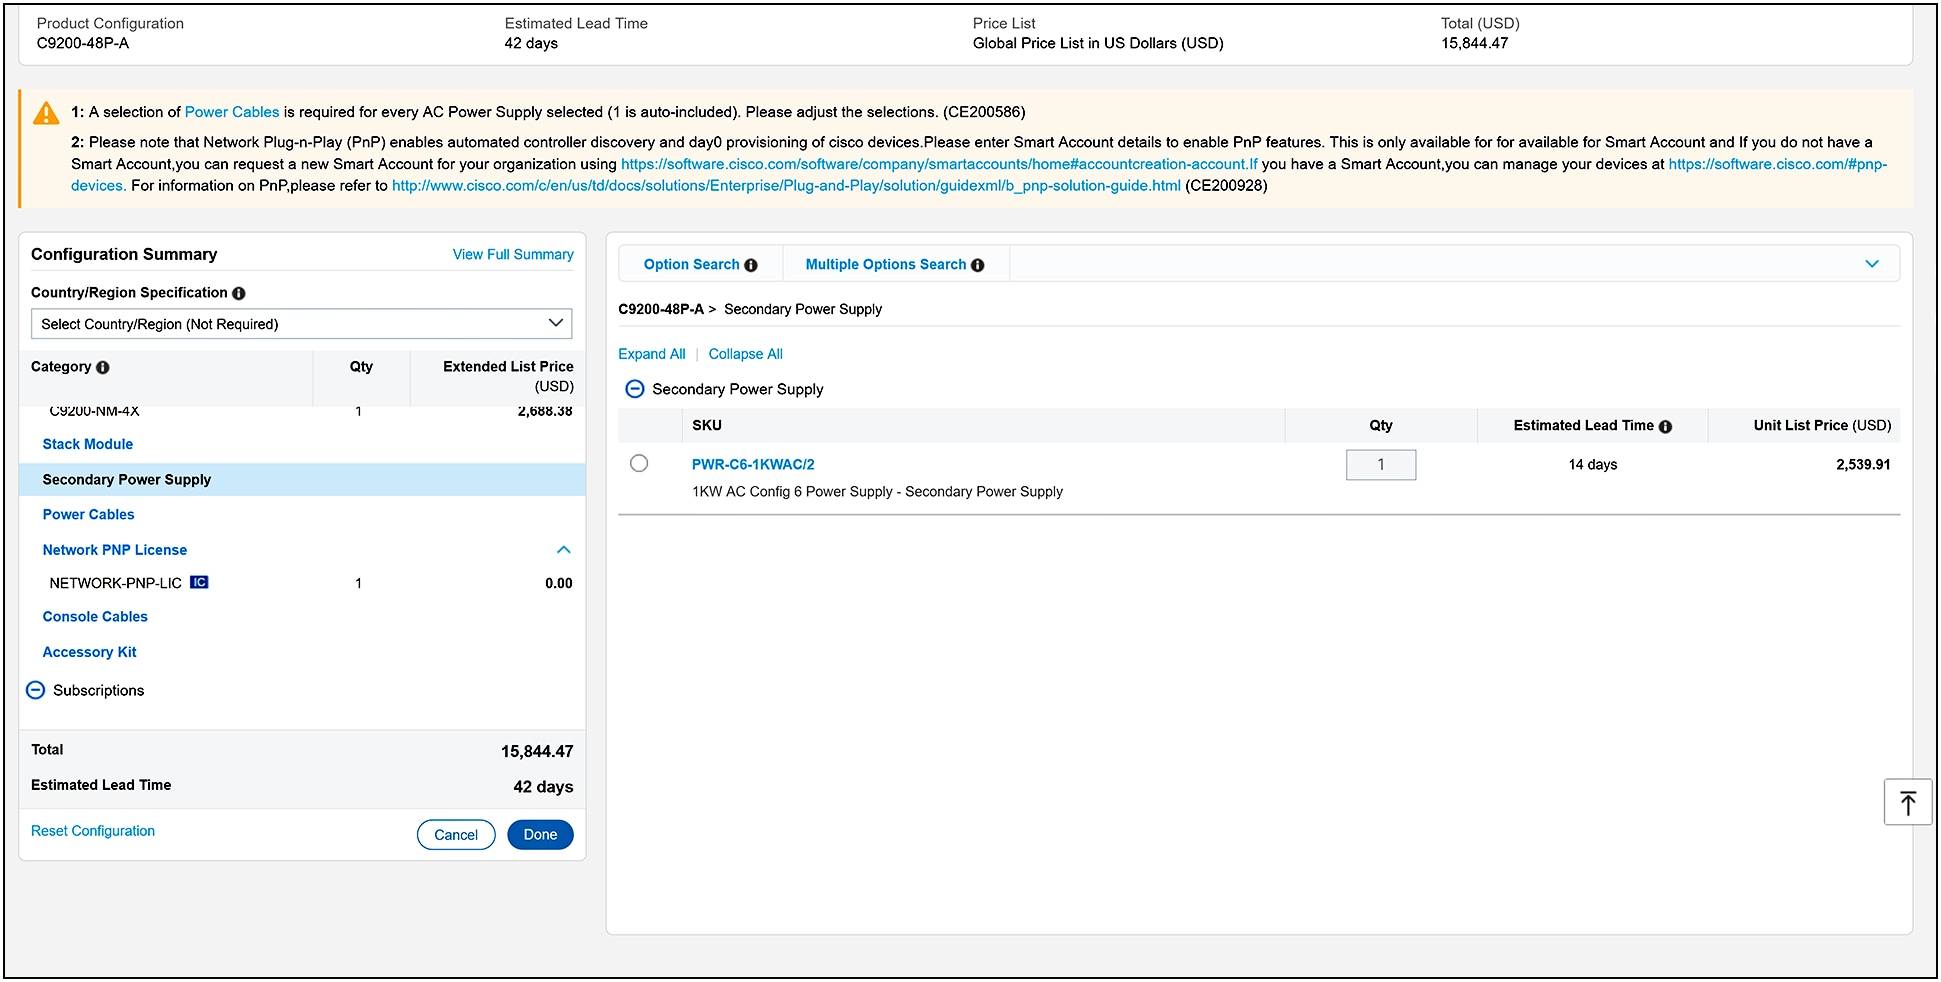1941x982 pixels.
Task: Open the Select Country/Region dropdown
Action: pos(301,324)
